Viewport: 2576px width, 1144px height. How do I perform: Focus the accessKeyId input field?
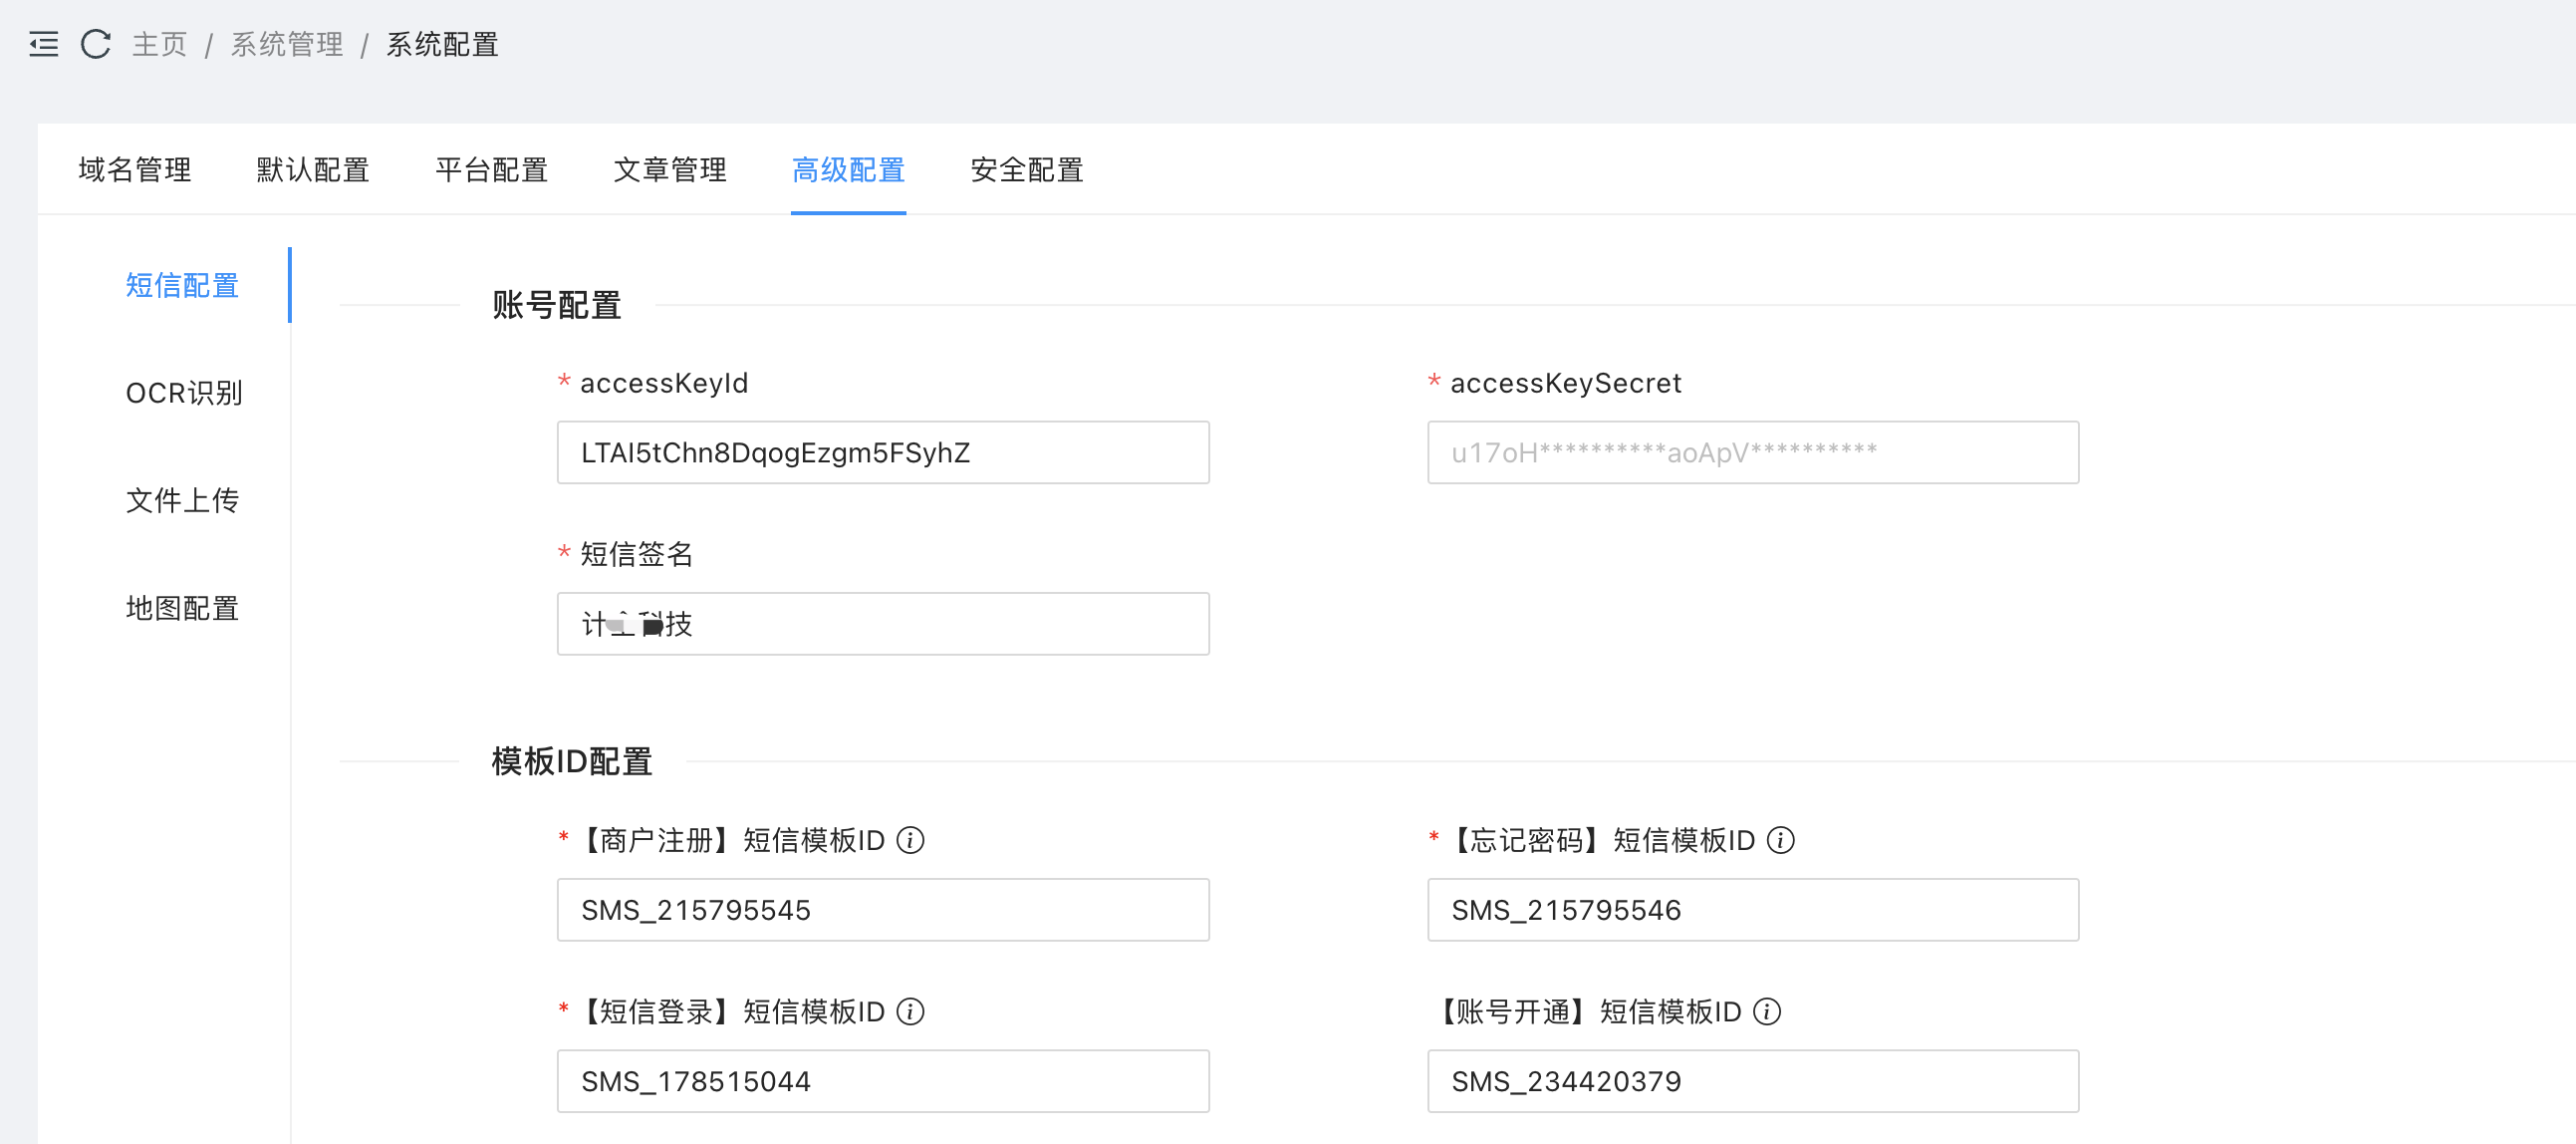[x=882, y=452]
